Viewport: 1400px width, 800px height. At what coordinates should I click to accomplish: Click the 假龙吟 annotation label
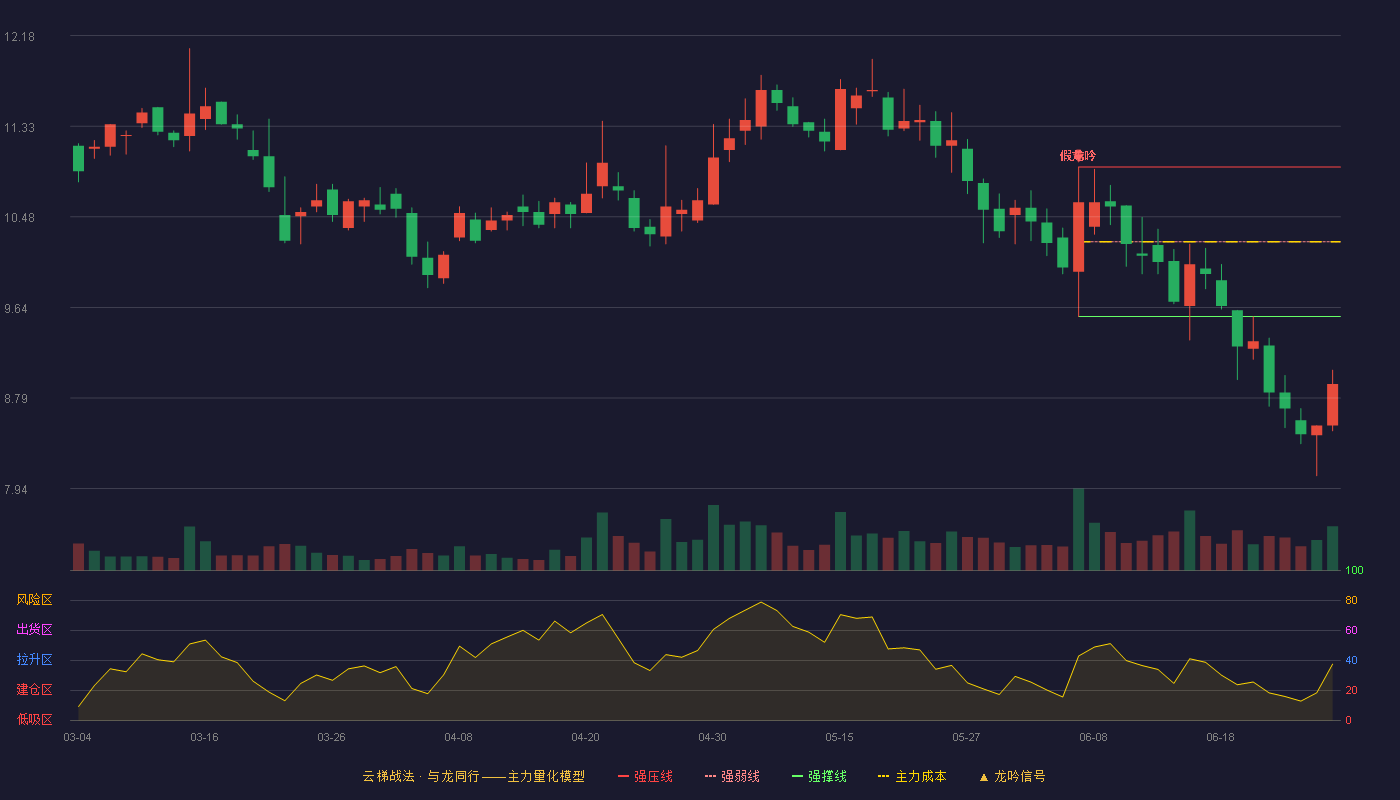click(x=1078, y=156)
